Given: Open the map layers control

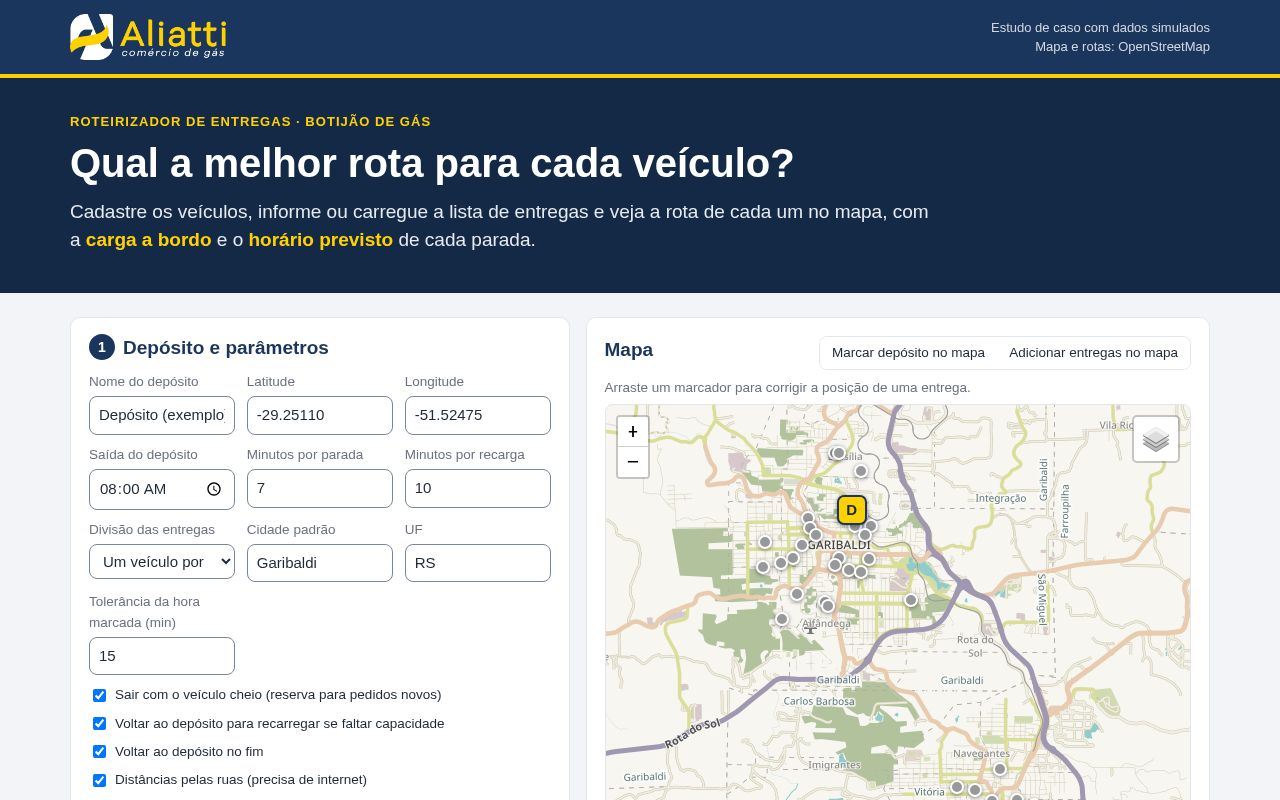Looking at the screenshot, I should (x=1156, y=439).
